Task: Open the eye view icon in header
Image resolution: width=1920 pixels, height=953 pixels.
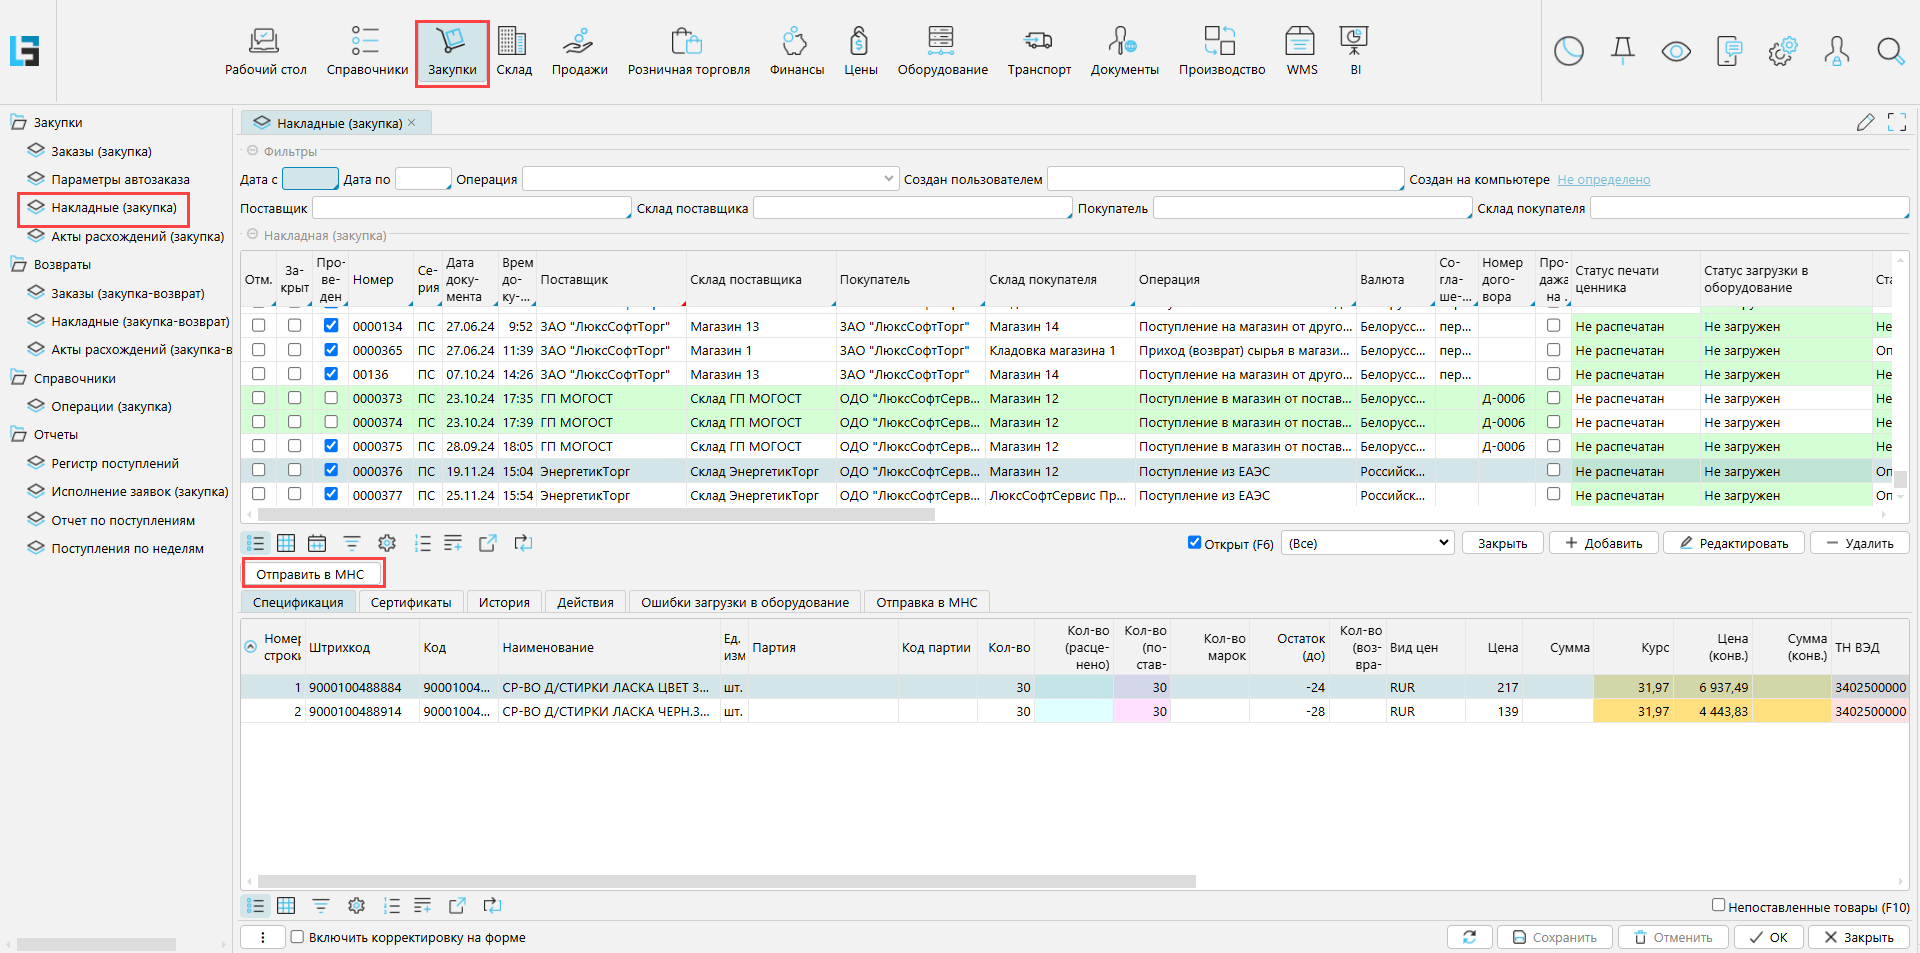Action: coord(1676,51)
